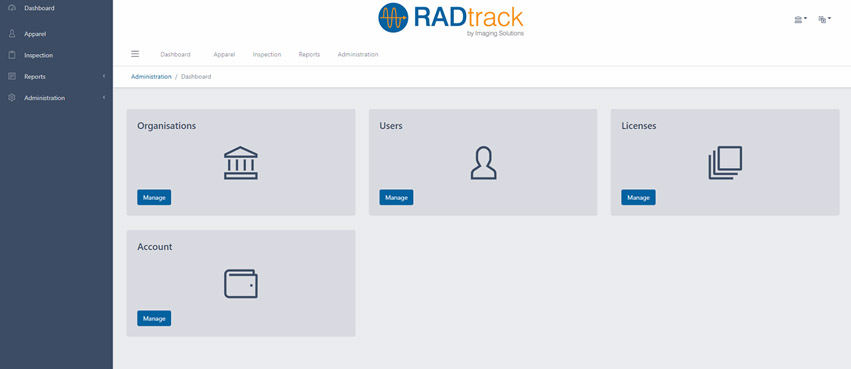The height and width of the screenshot is (369, 851).
Task: Follow the Administration breadcrumb link
Action: [151, 77]
